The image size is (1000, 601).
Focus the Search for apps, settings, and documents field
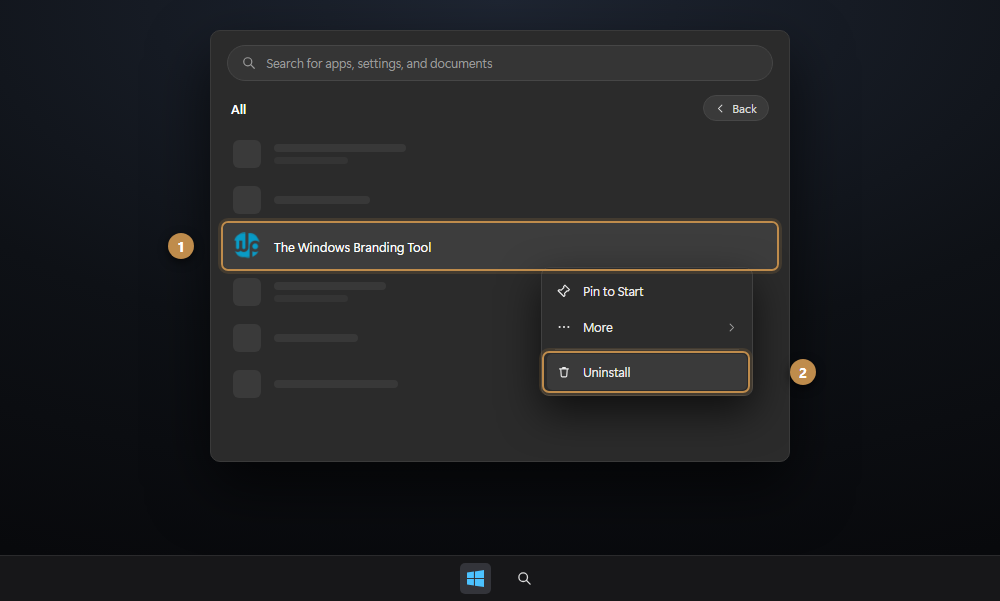point(500,63)
